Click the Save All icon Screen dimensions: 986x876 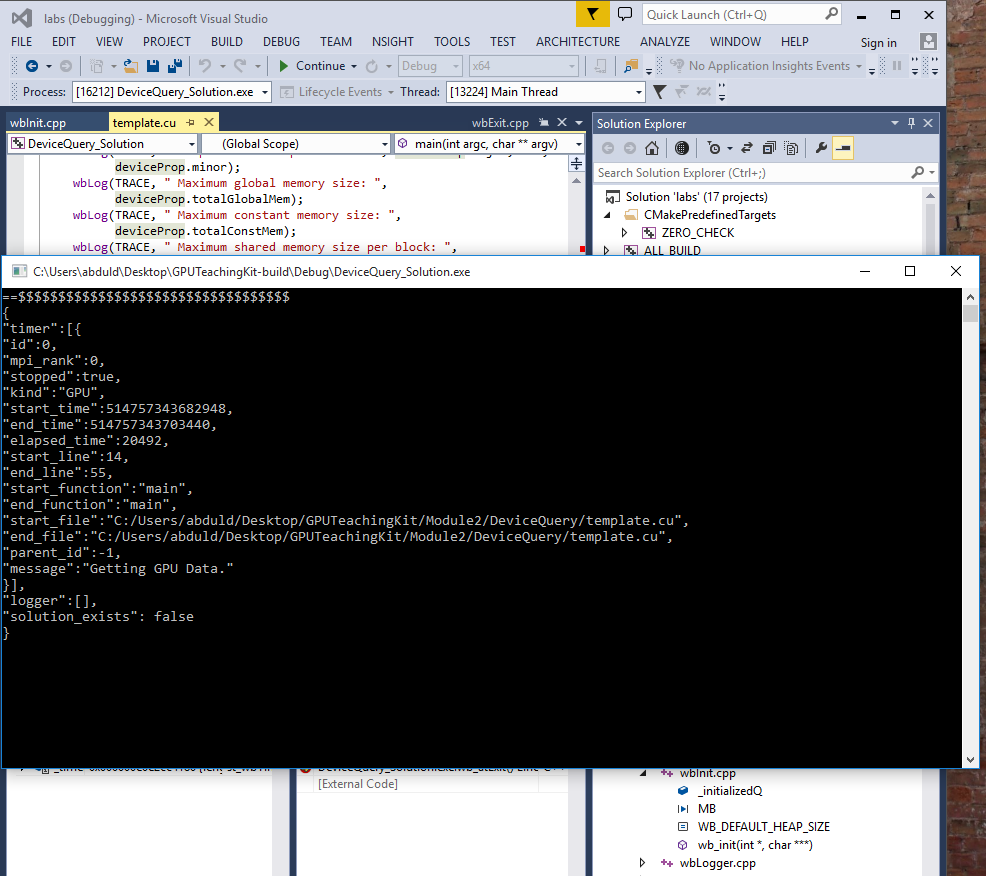click(175, 65)
